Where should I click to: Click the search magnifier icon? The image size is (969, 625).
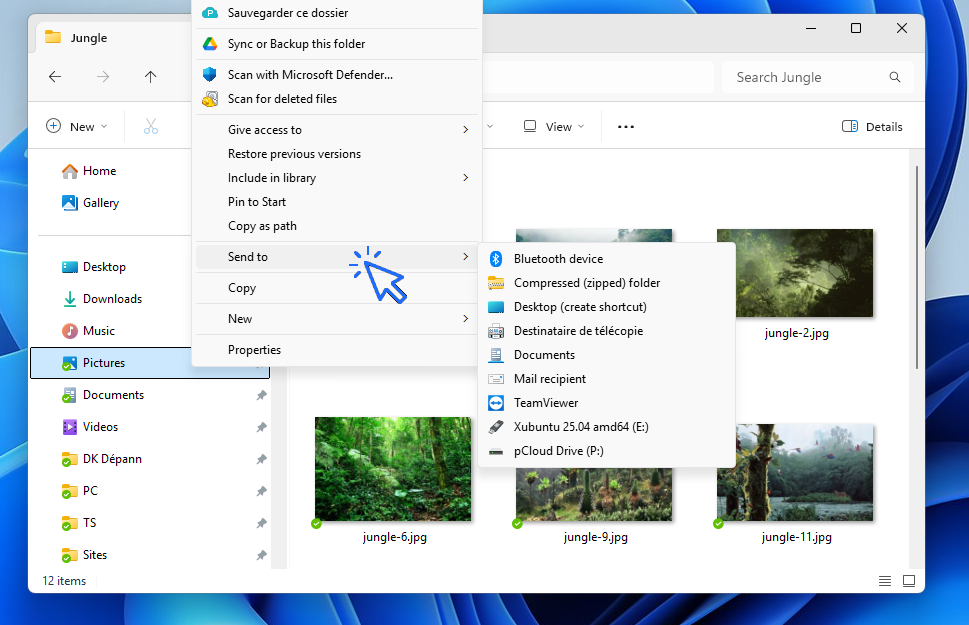point(894,77)
